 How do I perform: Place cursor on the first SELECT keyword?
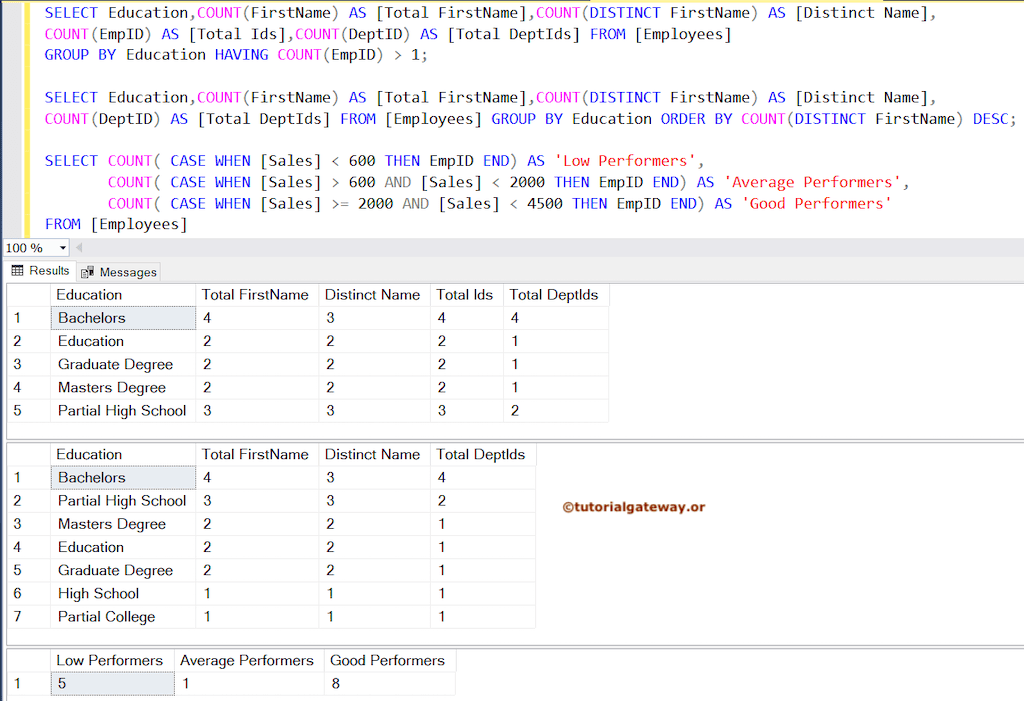coord(68,12)
